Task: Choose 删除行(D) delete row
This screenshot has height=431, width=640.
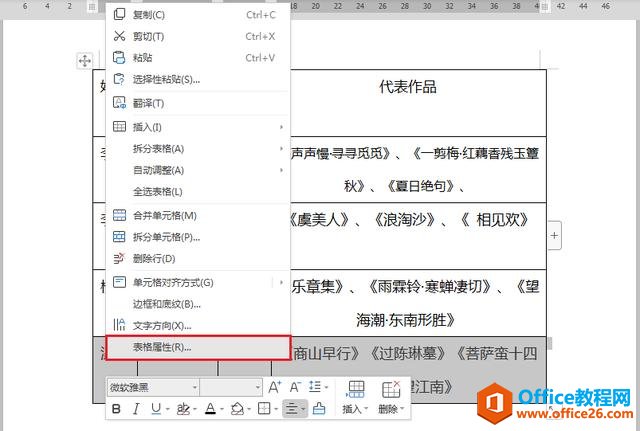Action: click(198, 259)
